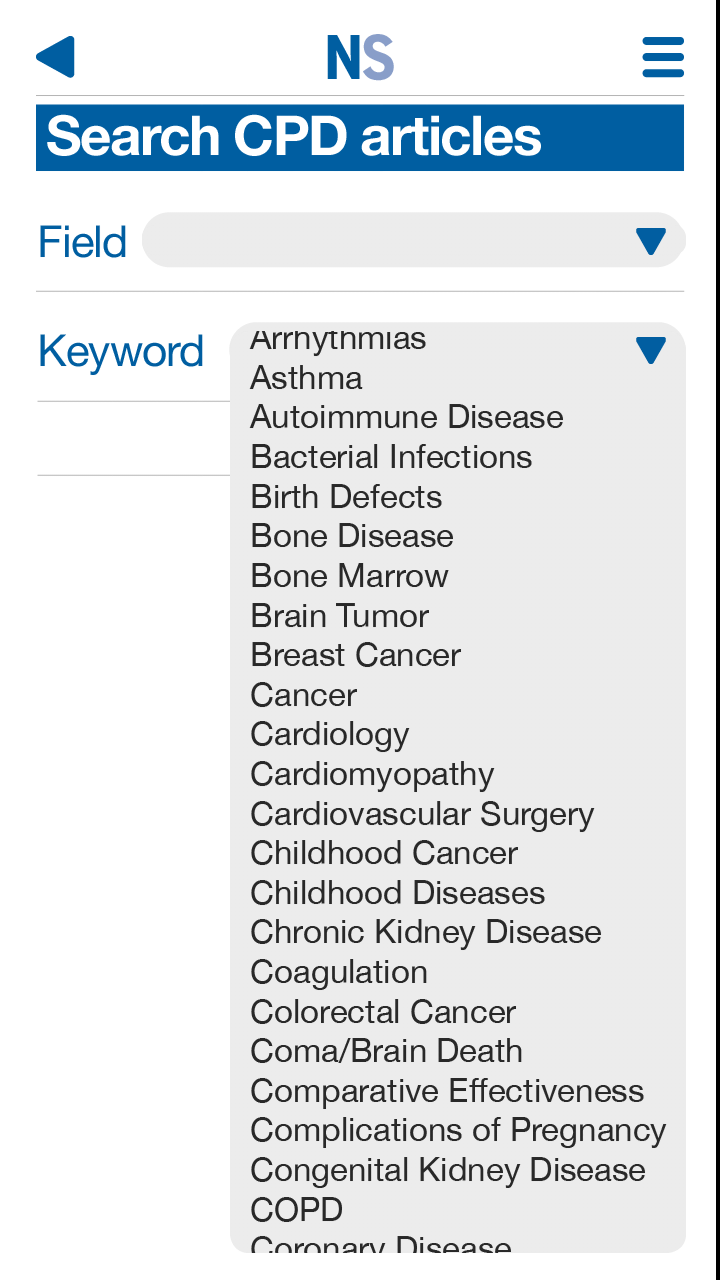Tap the NS logo
The width and height of the screenshot is (720, 1280).
(x=360, y=57)
